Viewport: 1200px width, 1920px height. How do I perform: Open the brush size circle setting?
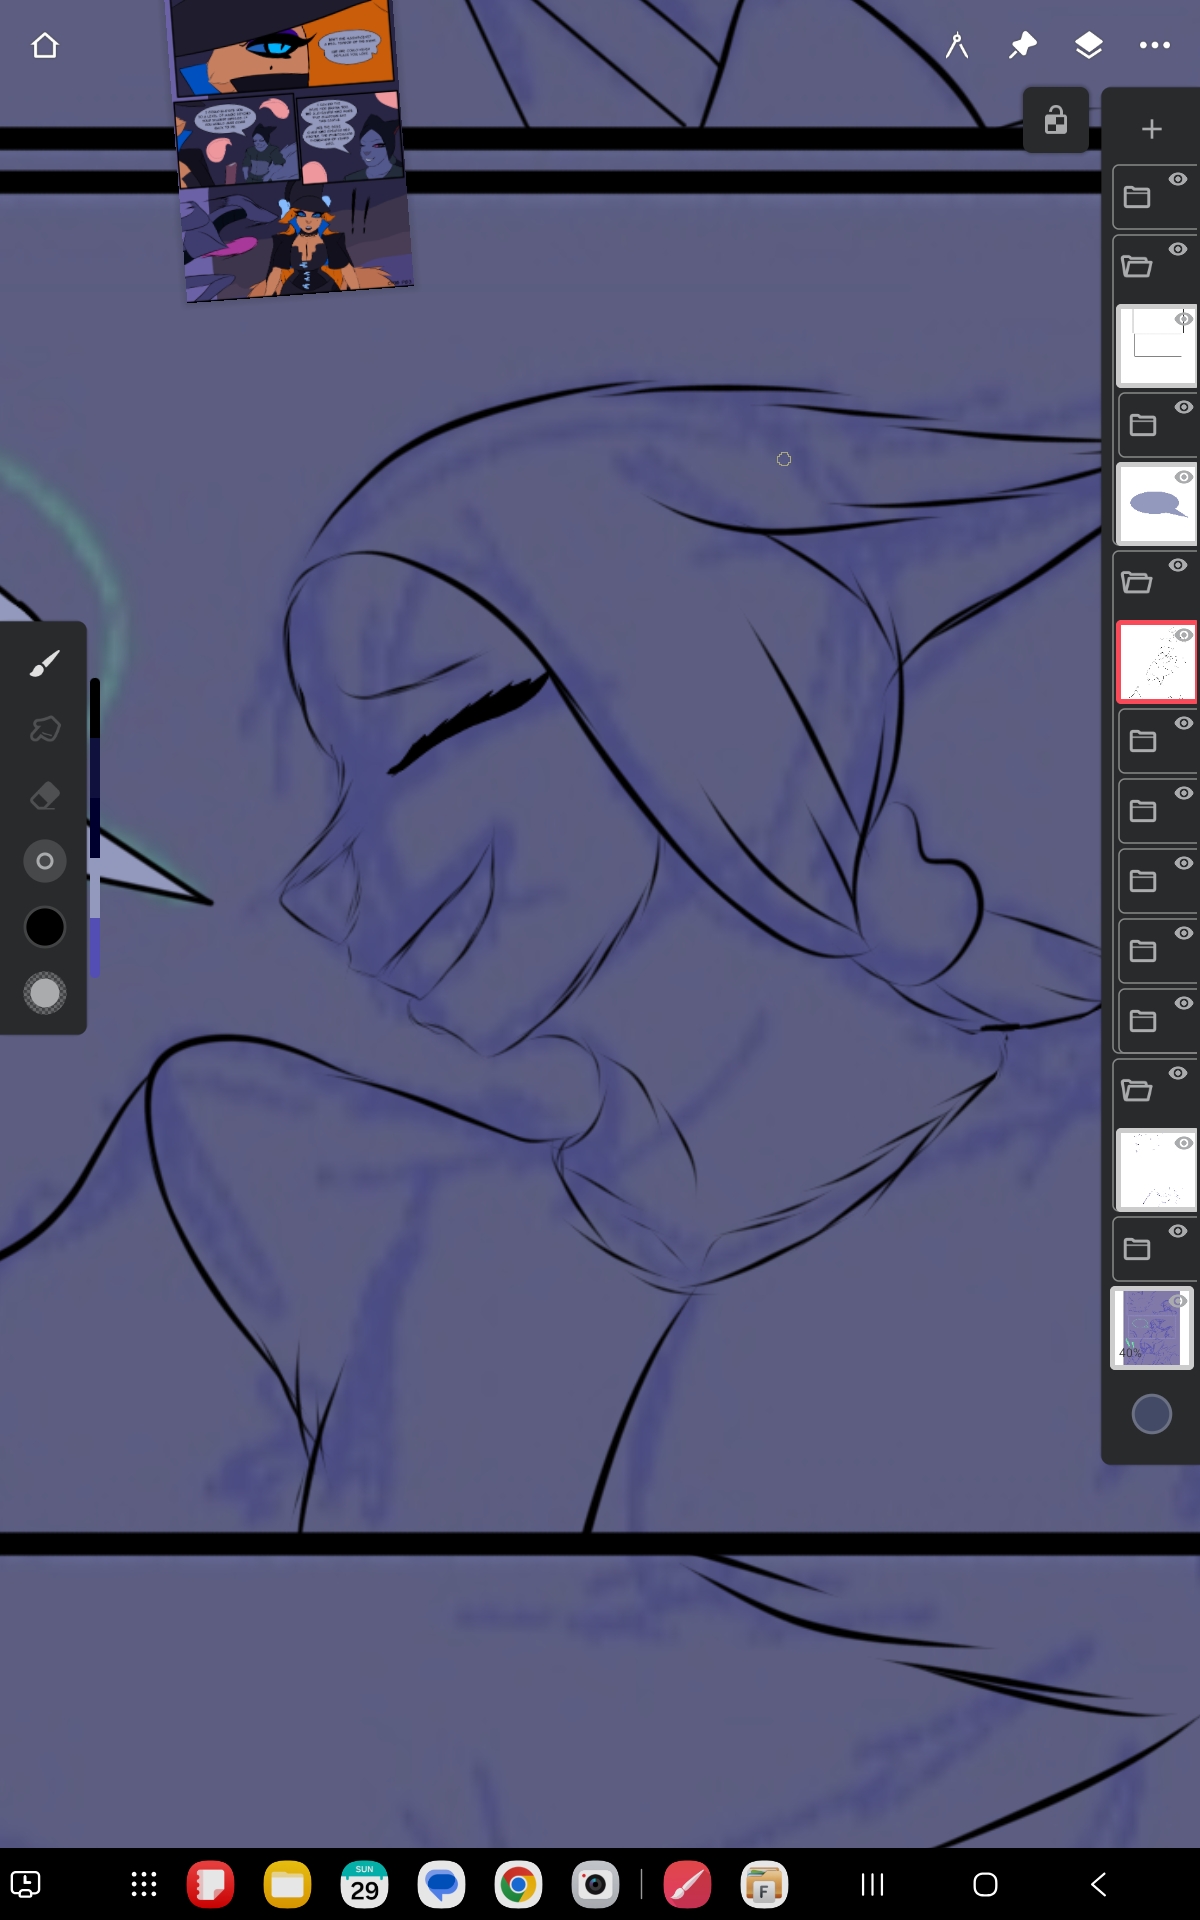45,861
